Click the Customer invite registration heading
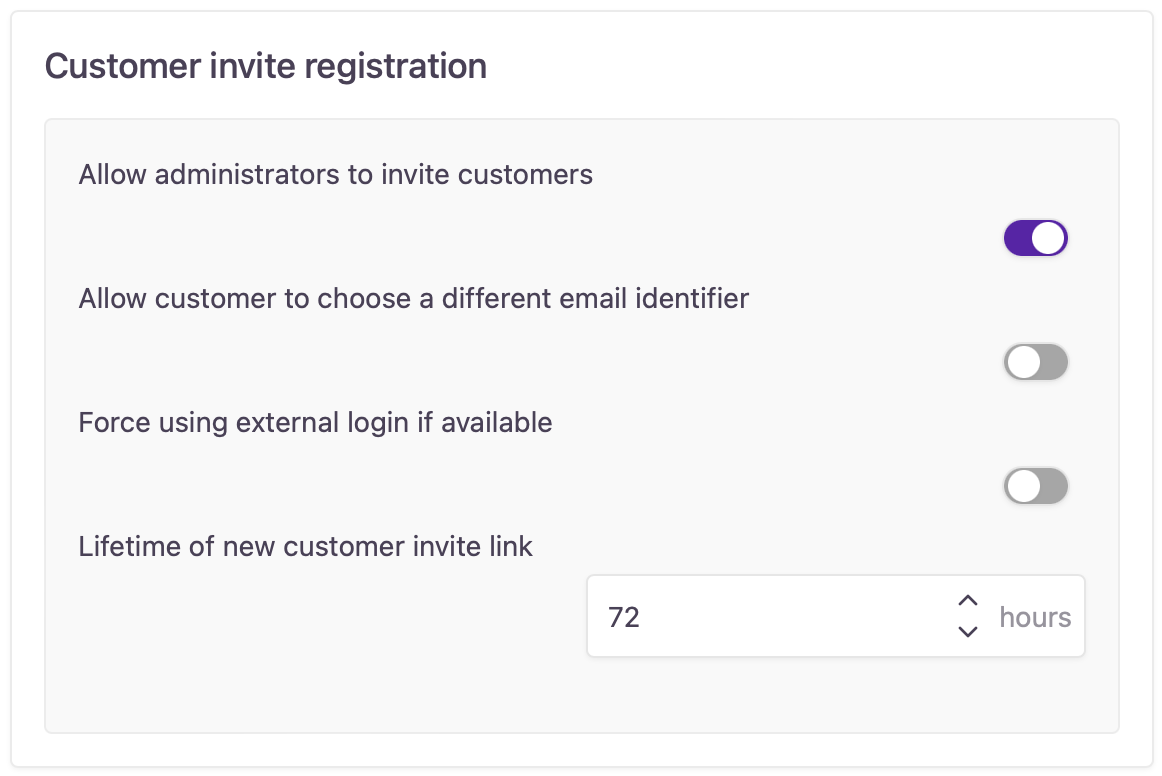The height and width of the screenshot is (776, 1162). (266, 66)
